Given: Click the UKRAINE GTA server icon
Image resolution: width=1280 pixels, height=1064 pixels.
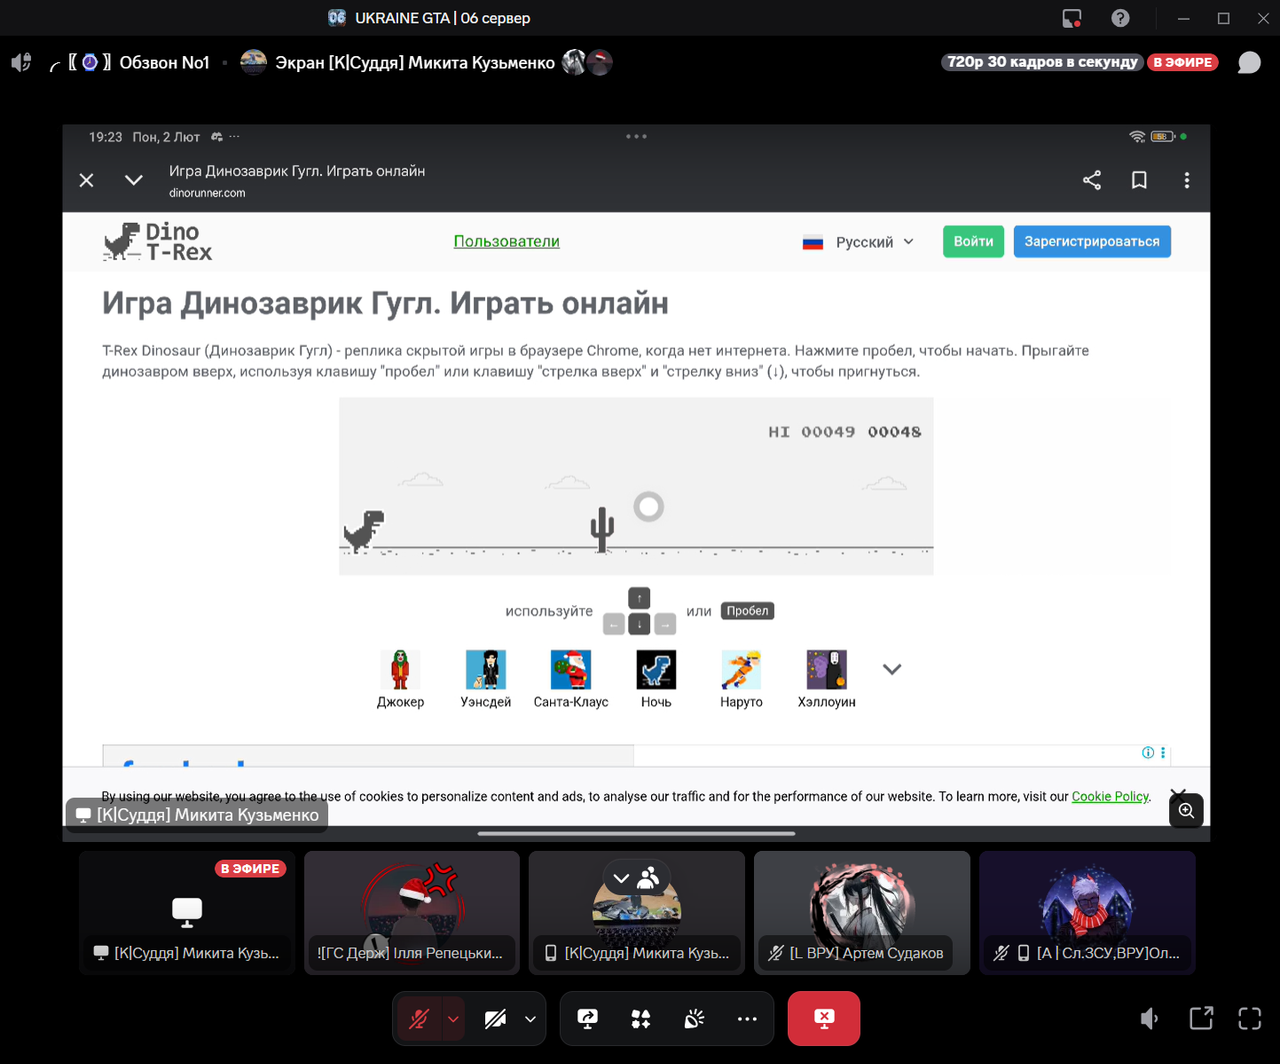Looking at the screenshot, I should click(337, 18).
